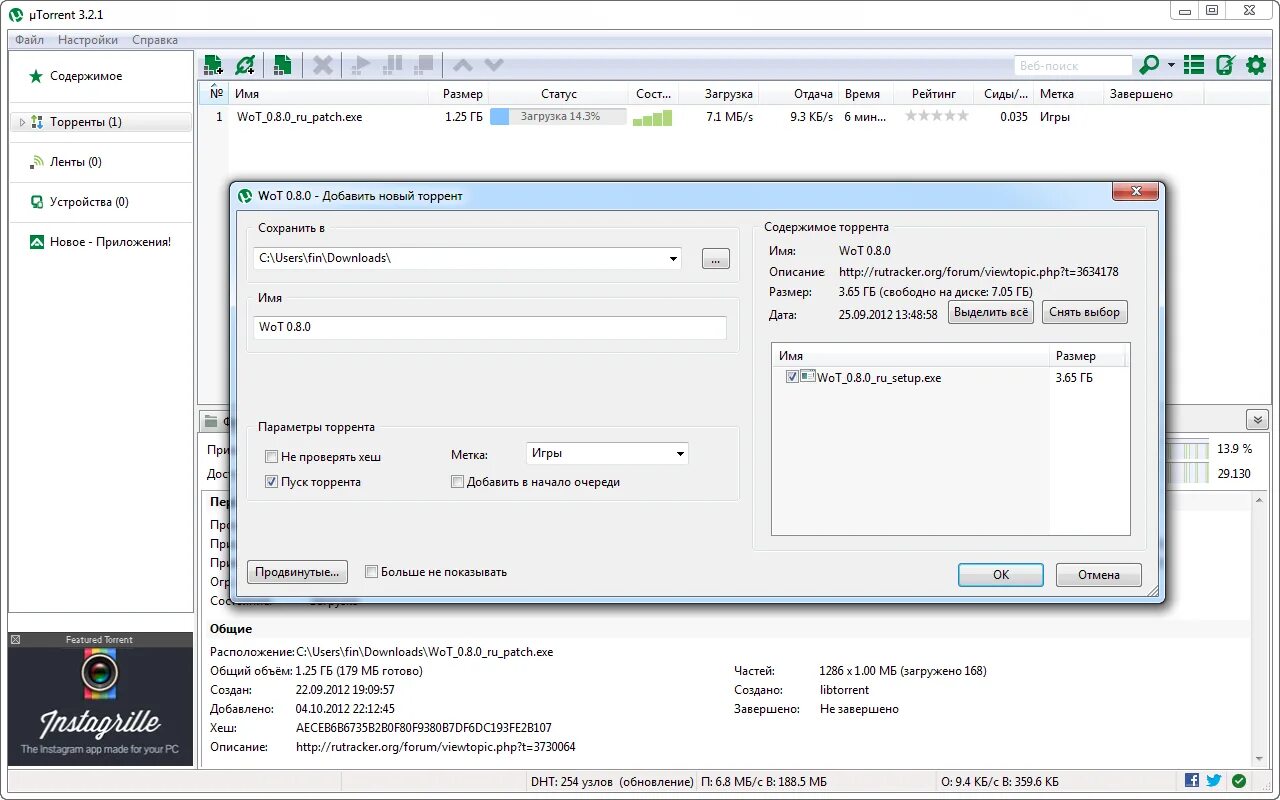1280x800 pixels.
Task: Sort by the Размер column header
Action: [462, 94]
